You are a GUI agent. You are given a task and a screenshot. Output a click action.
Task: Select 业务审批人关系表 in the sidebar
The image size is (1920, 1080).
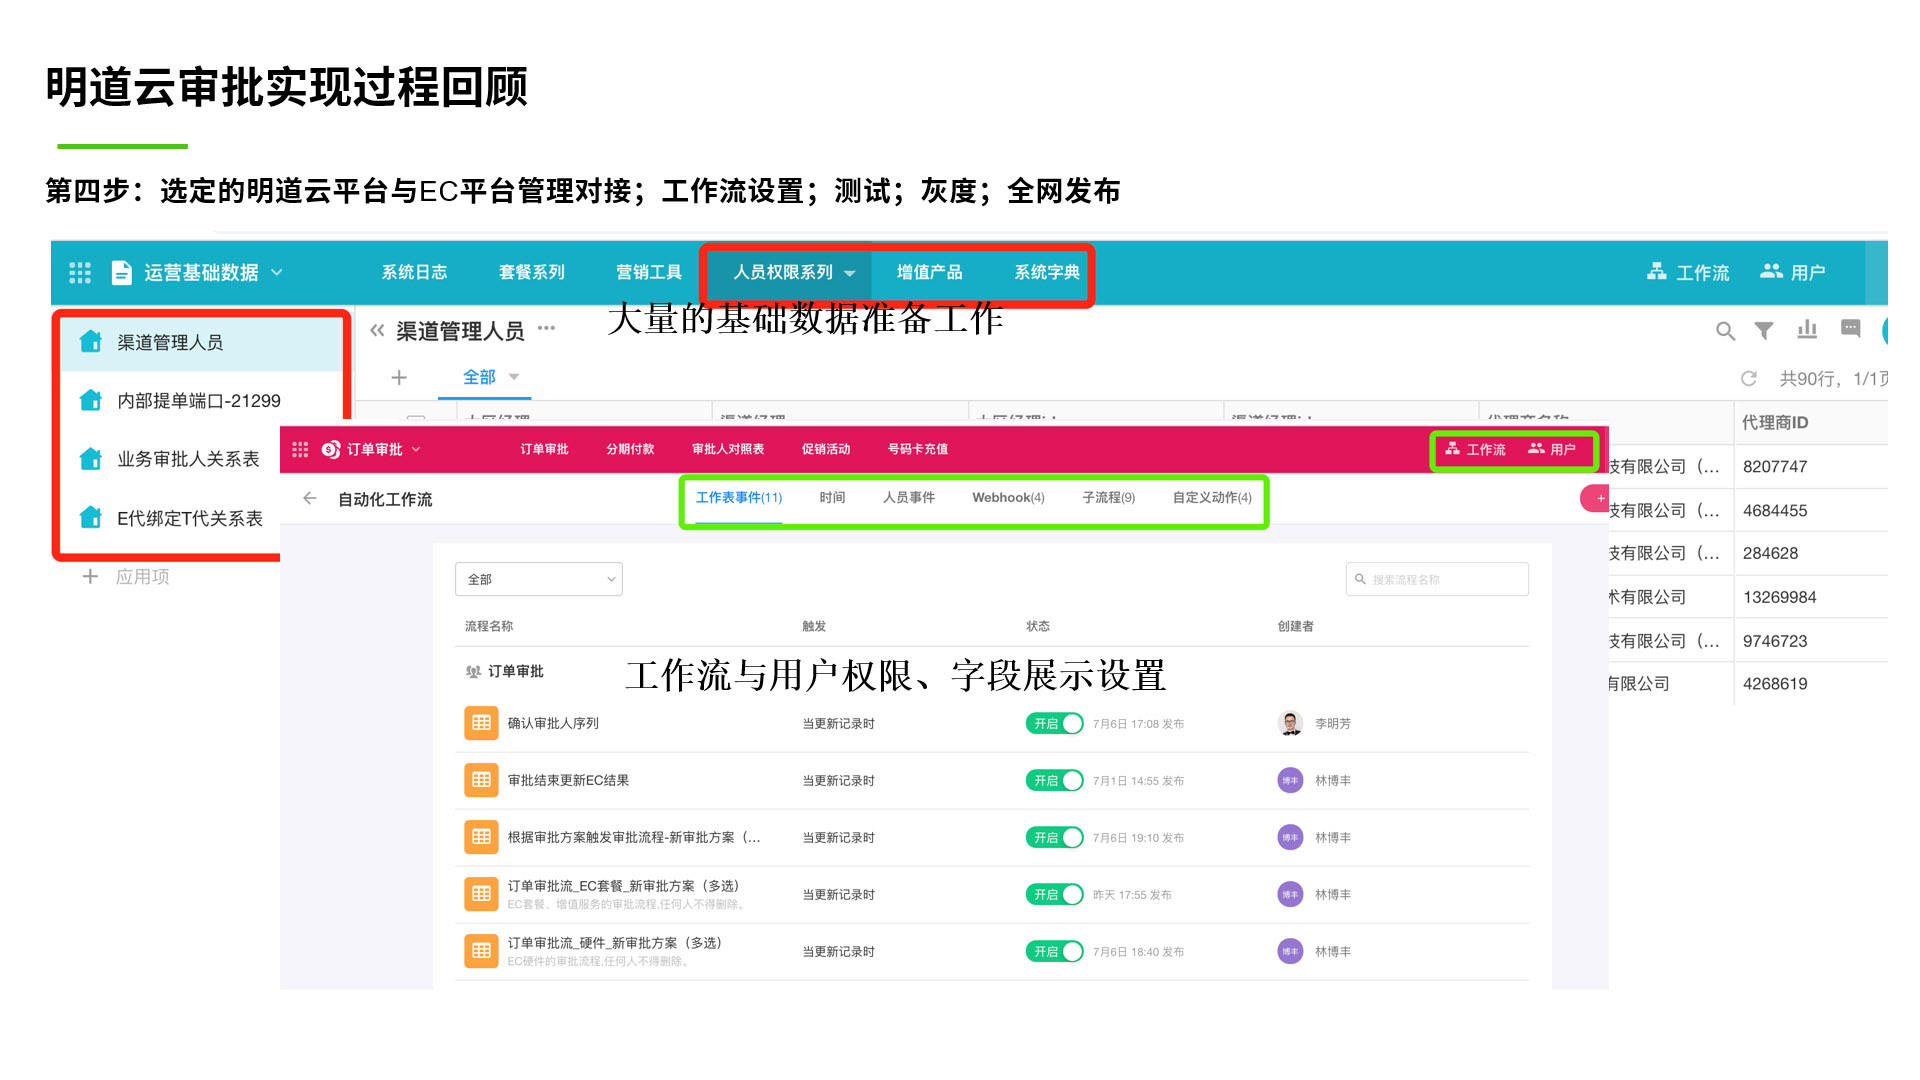pos(188,459)
